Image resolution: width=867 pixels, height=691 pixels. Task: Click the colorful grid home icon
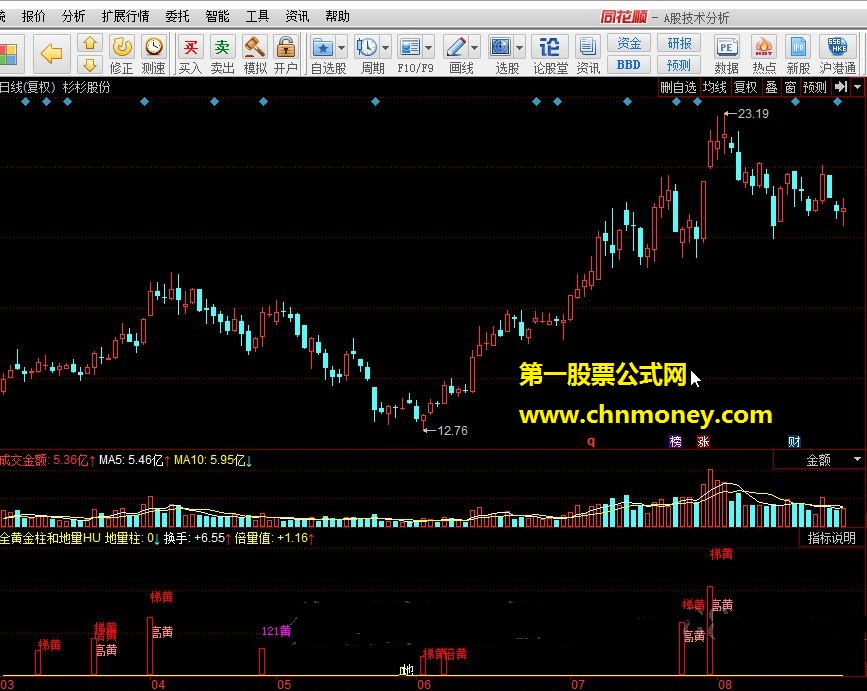coord(8,55)
